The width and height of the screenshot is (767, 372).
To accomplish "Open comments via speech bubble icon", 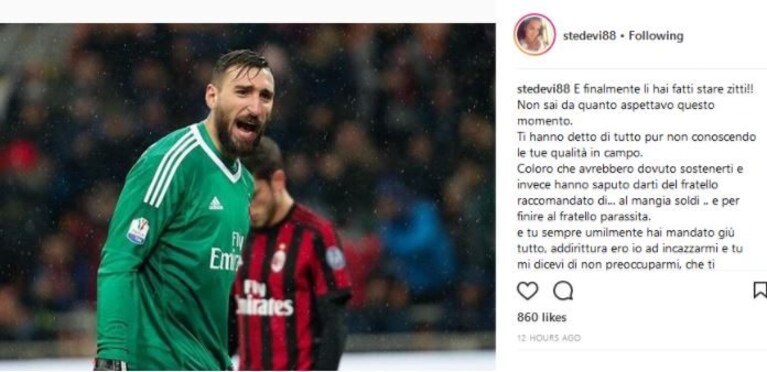I will pyautogui.click(x=563, y=291).
